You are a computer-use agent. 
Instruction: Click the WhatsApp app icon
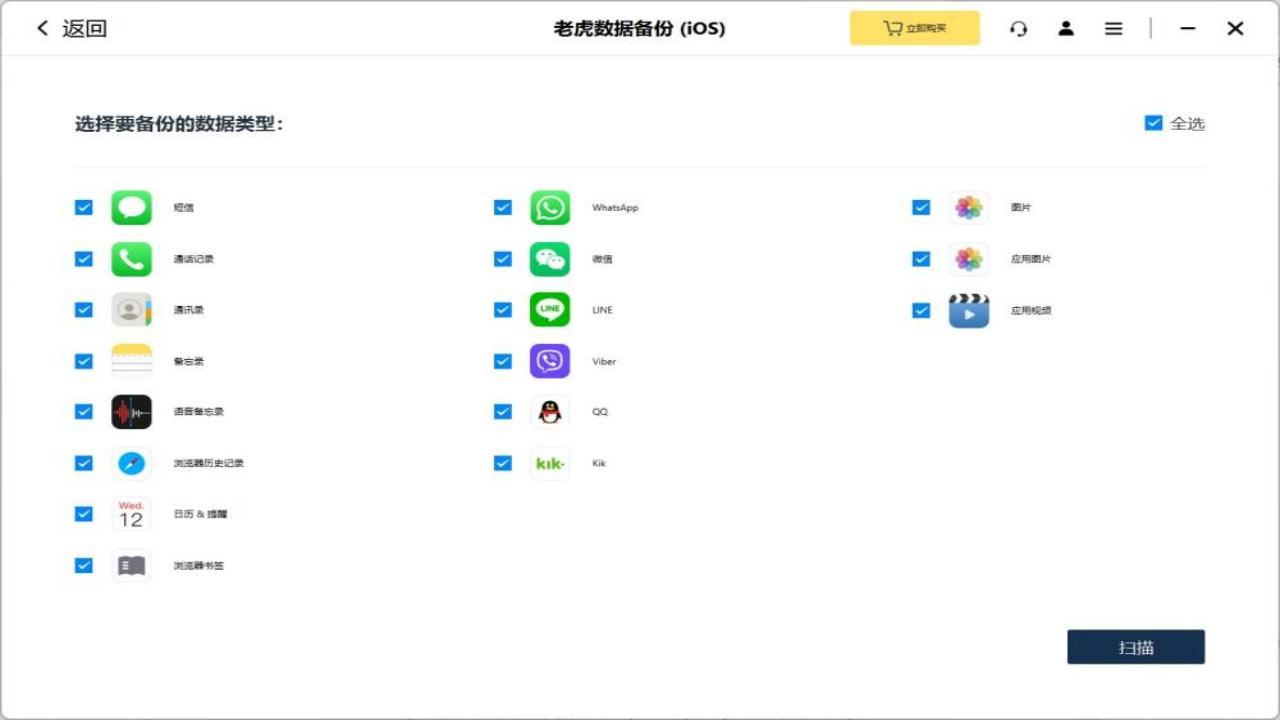(549, 207)
